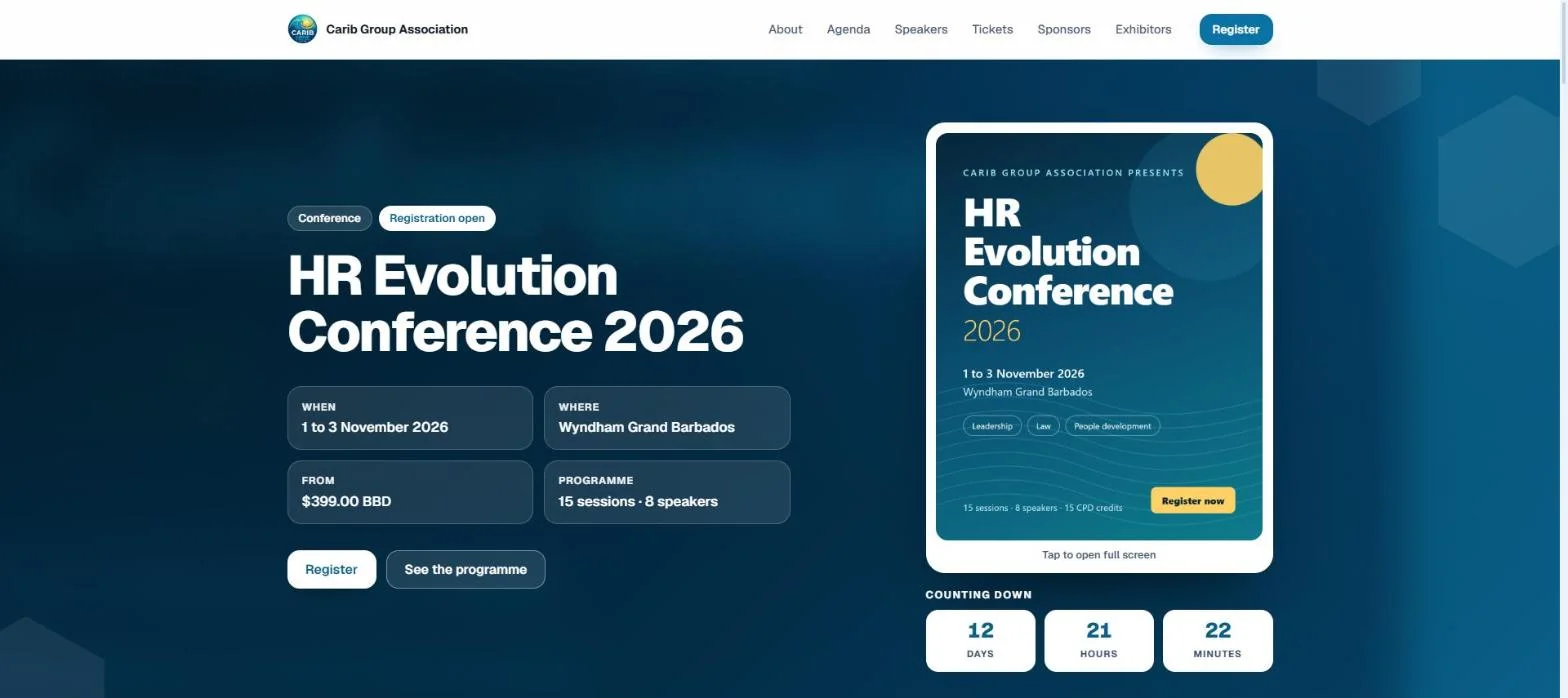Click the Conference badge above the title

[329, 218]
